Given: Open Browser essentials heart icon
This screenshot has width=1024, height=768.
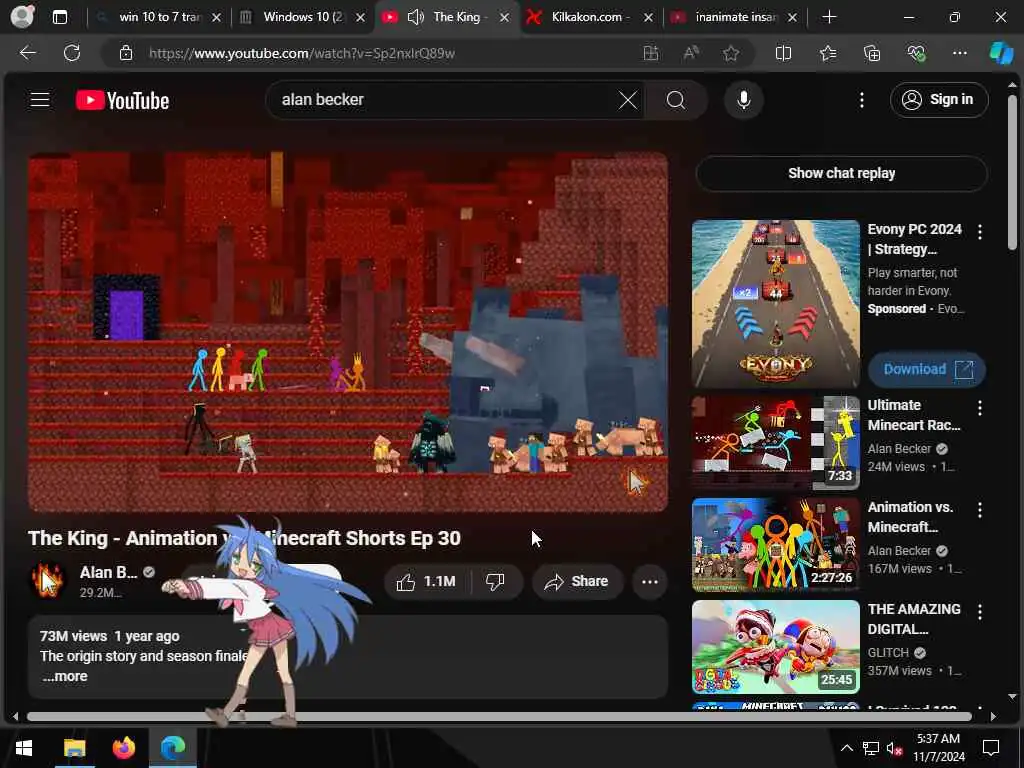Looking at the screenshot, I should point(916,54).
